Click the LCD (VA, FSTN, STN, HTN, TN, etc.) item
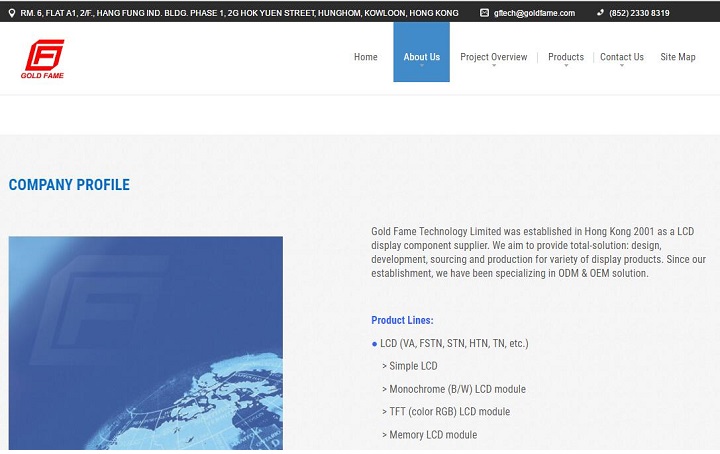The image size is (720, 454). [454, 343]
